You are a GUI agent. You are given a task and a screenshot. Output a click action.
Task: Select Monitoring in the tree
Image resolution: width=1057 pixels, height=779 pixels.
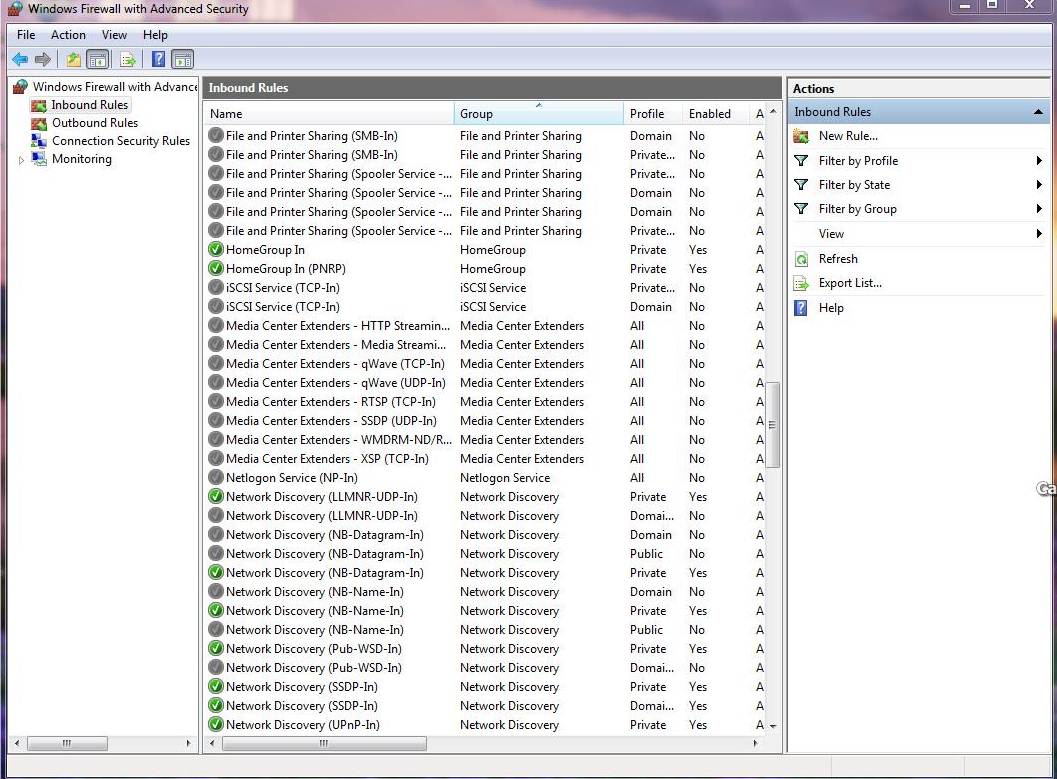tap(82, 159)
